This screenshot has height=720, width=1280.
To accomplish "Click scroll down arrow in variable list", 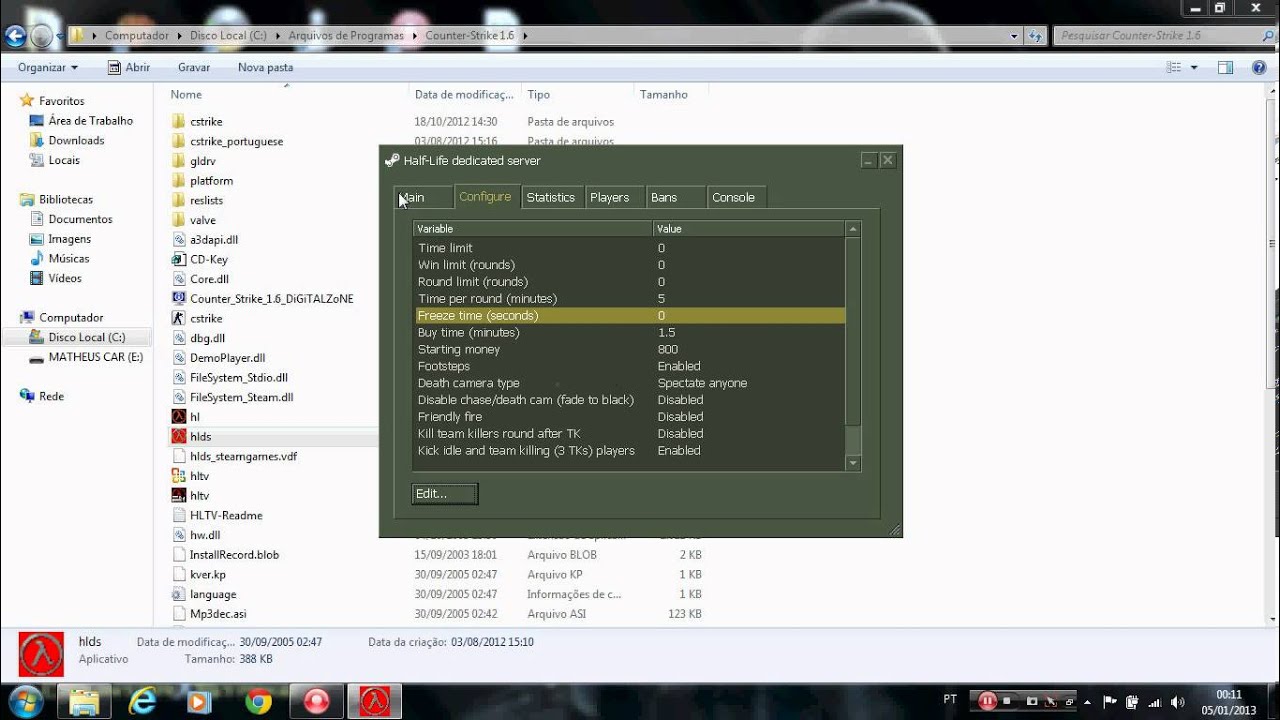I will [853, 464].
